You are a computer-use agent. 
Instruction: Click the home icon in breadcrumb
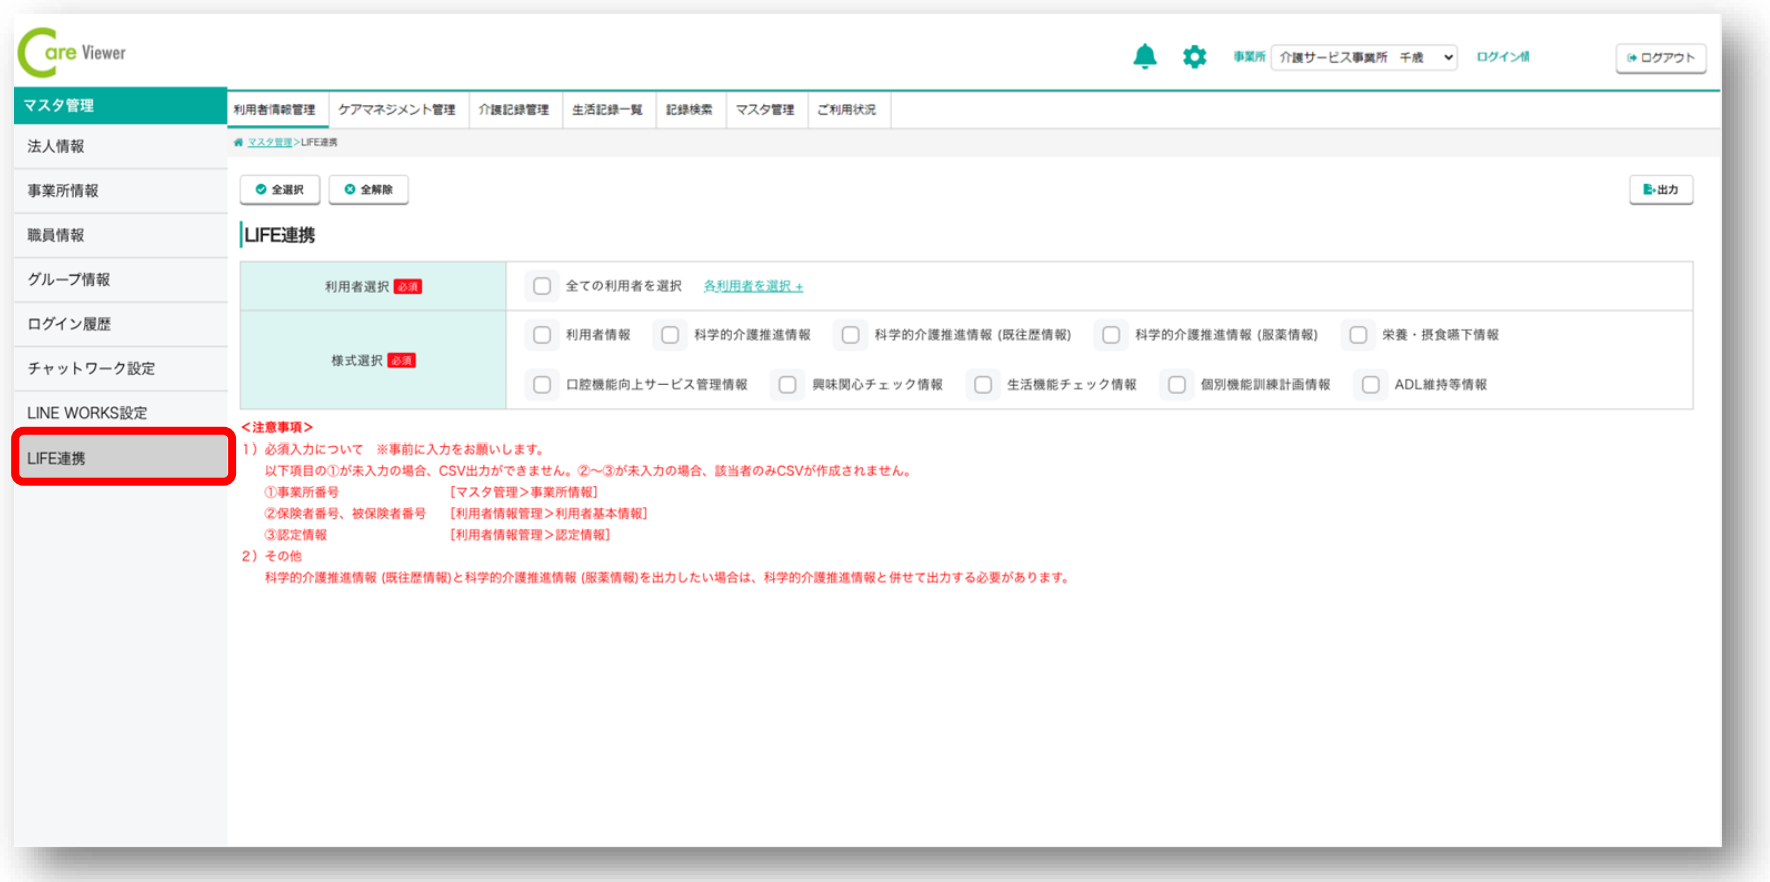pos(238,143)
